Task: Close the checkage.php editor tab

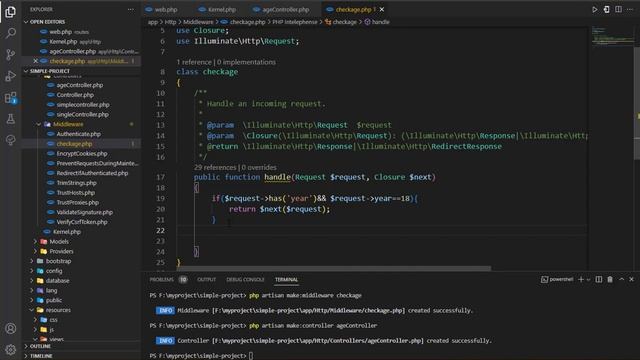Action: coord(382,9)
